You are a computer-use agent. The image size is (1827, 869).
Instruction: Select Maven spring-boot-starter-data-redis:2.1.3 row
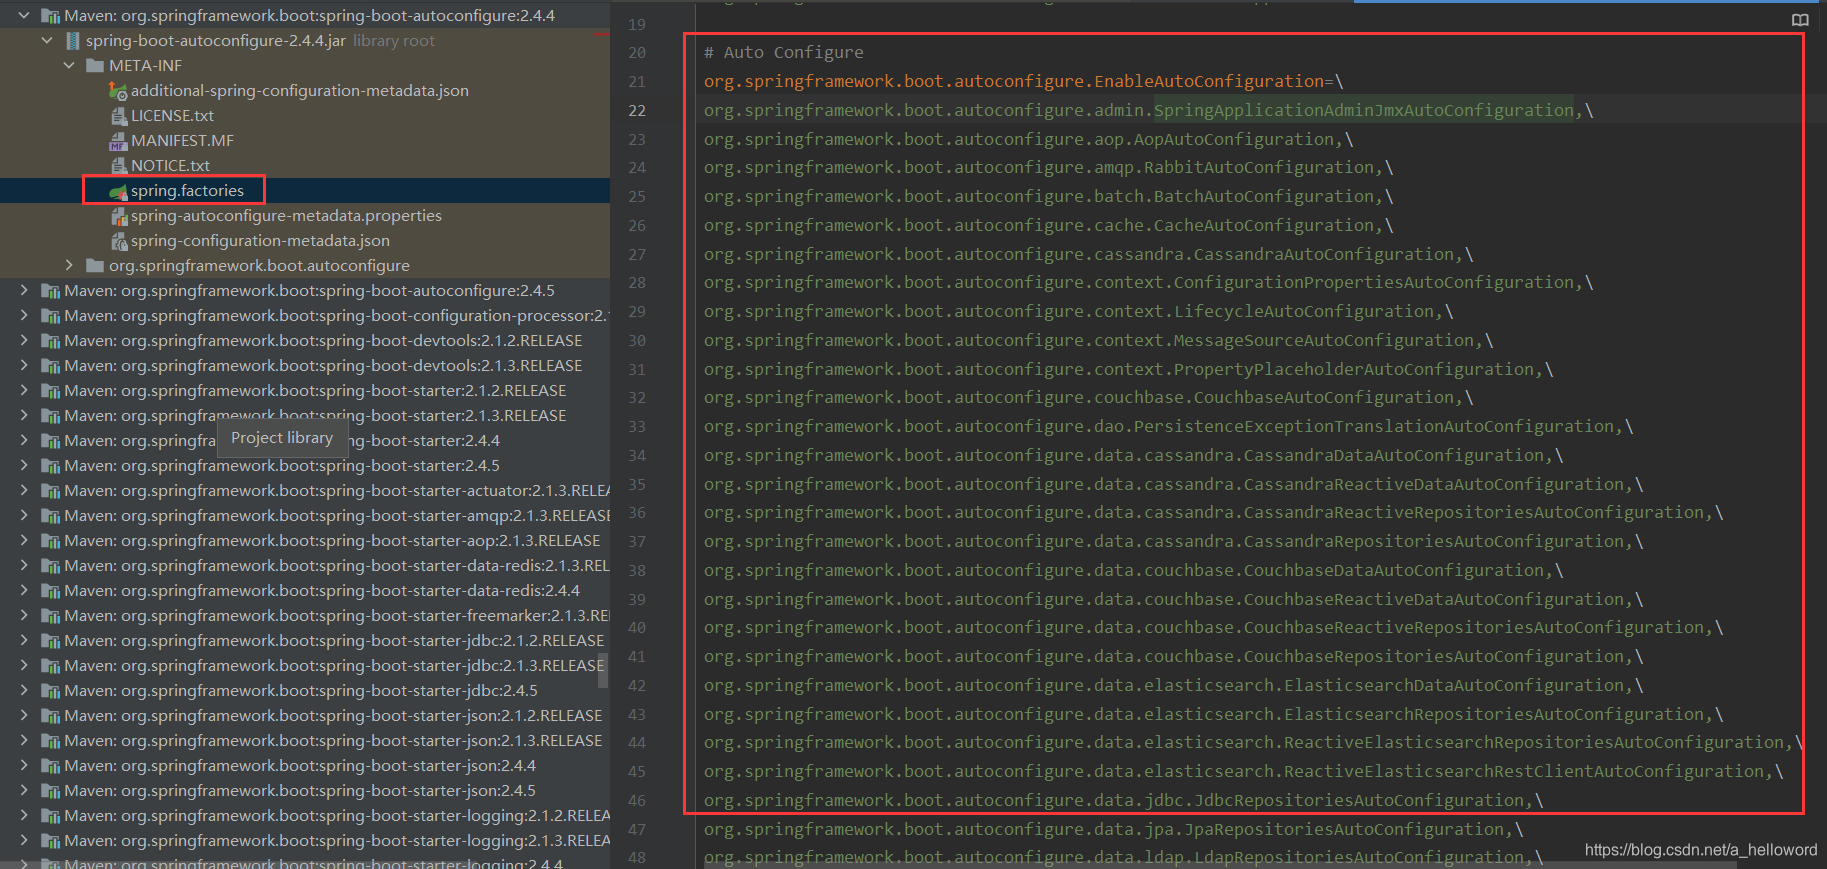click(305, 566)
